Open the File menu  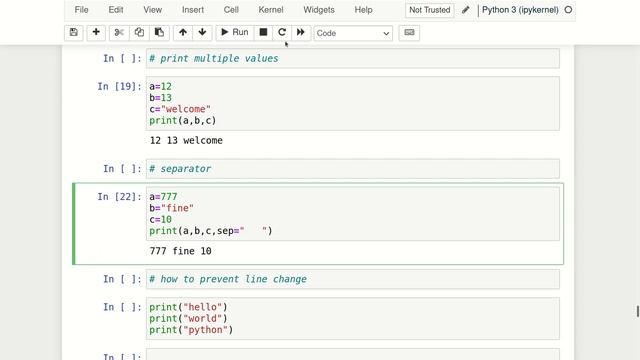(x=82, y=10)
